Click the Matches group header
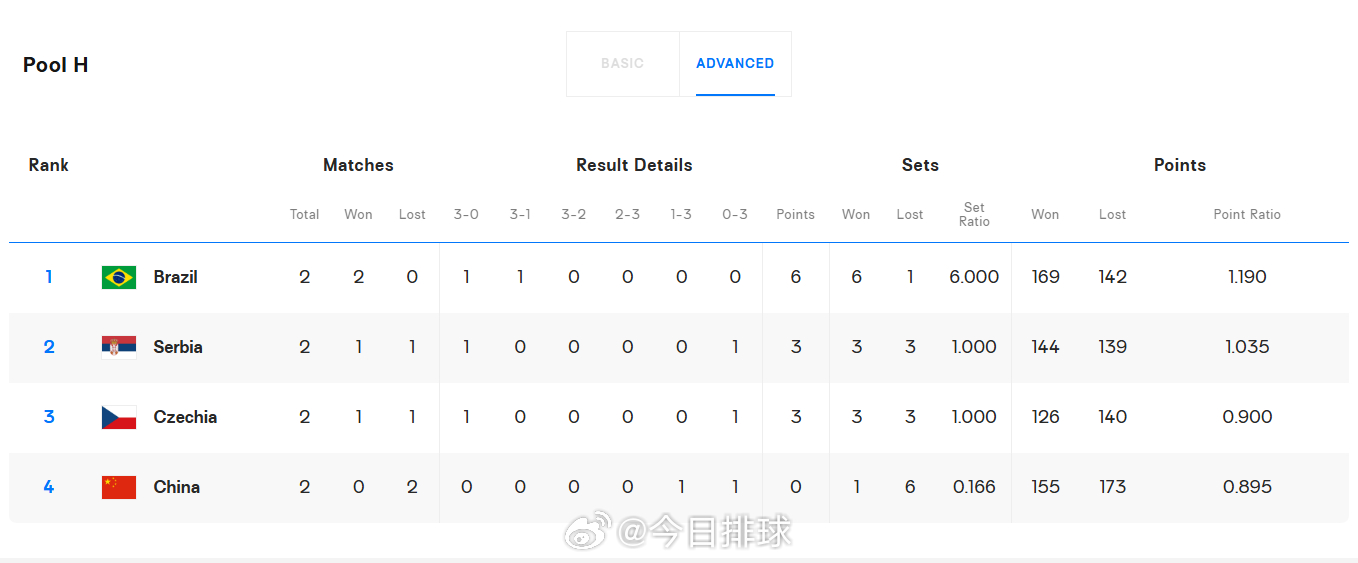Screen dimensions: 1358x563 point(358,165)
